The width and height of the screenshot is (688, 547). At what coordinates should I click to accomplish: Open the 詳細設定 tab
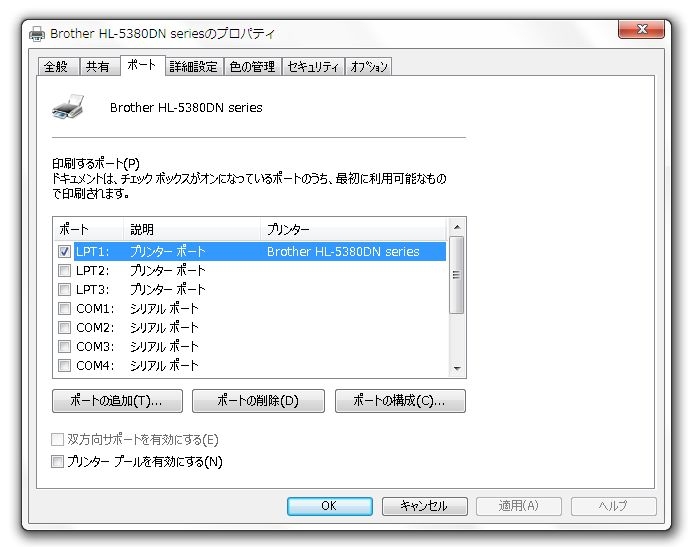pos(194,67)
